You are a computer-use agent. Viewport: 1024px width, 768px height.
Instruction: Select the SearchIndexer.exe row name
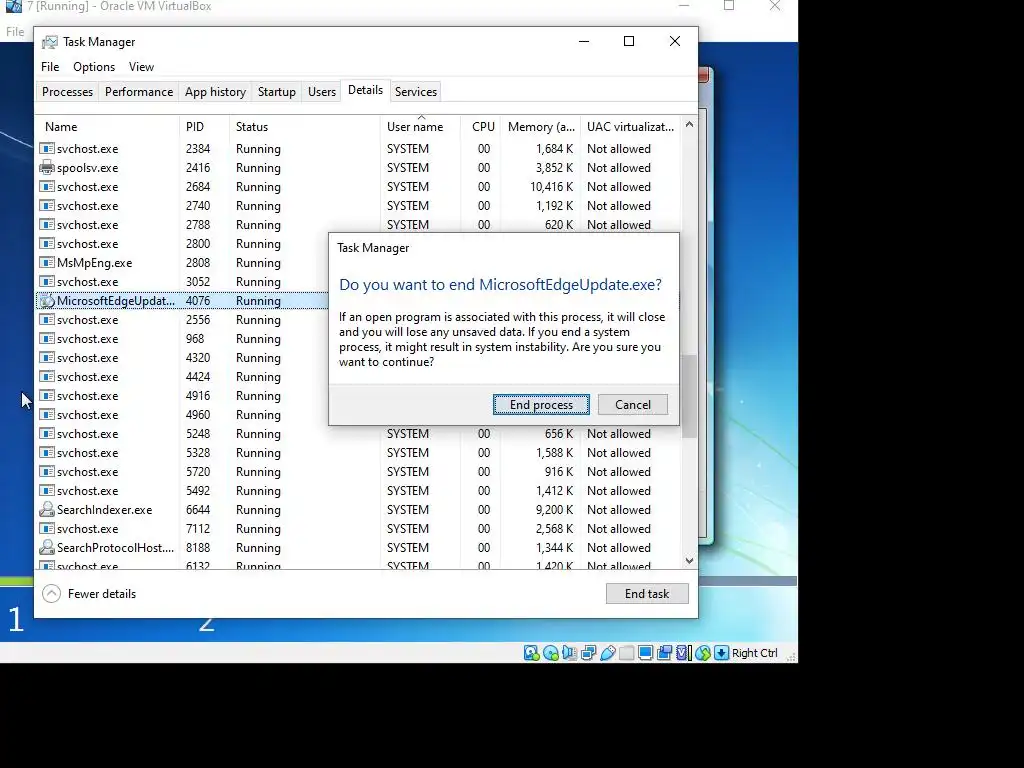(x=104, y=509)
